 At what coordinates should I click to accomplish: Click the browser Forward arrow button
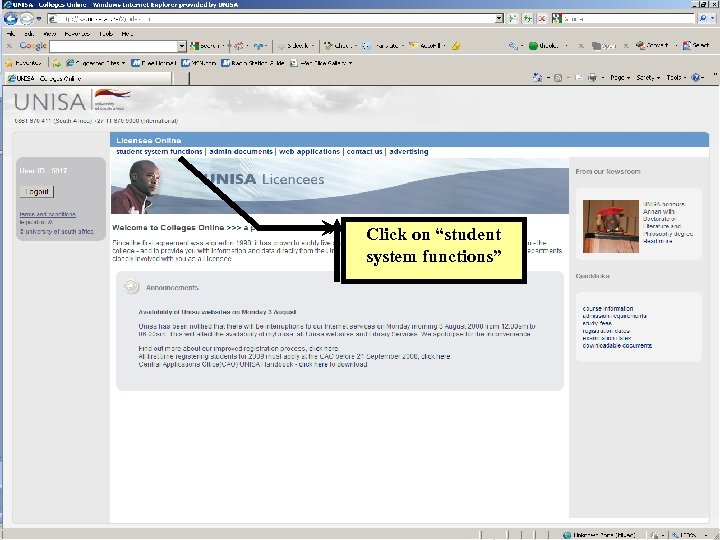[27, 19]
